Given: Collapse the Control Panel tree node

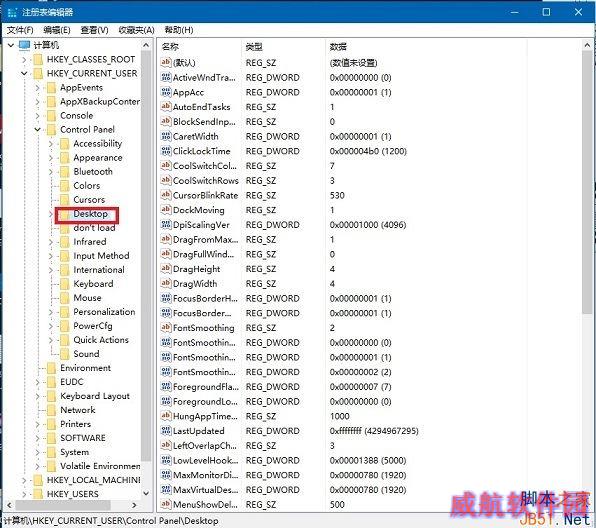Looking at the screenshot, I should (x=37, y=130).
